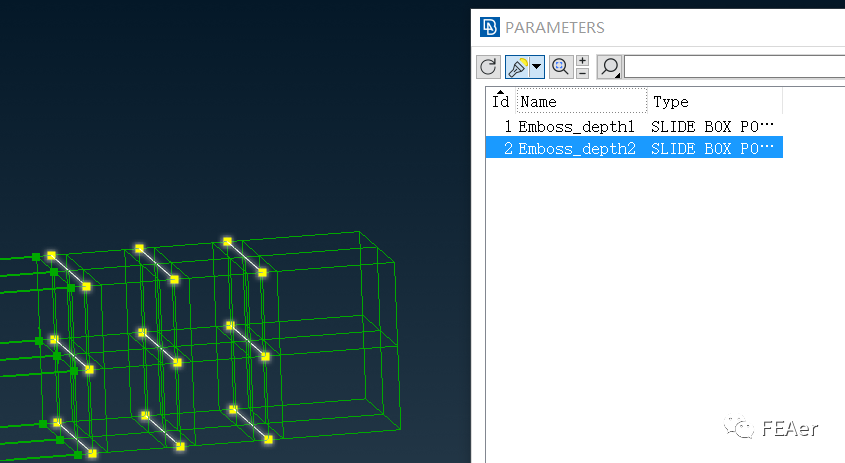
Task: Click the plus expand-all button
Action: pos(582,61)
